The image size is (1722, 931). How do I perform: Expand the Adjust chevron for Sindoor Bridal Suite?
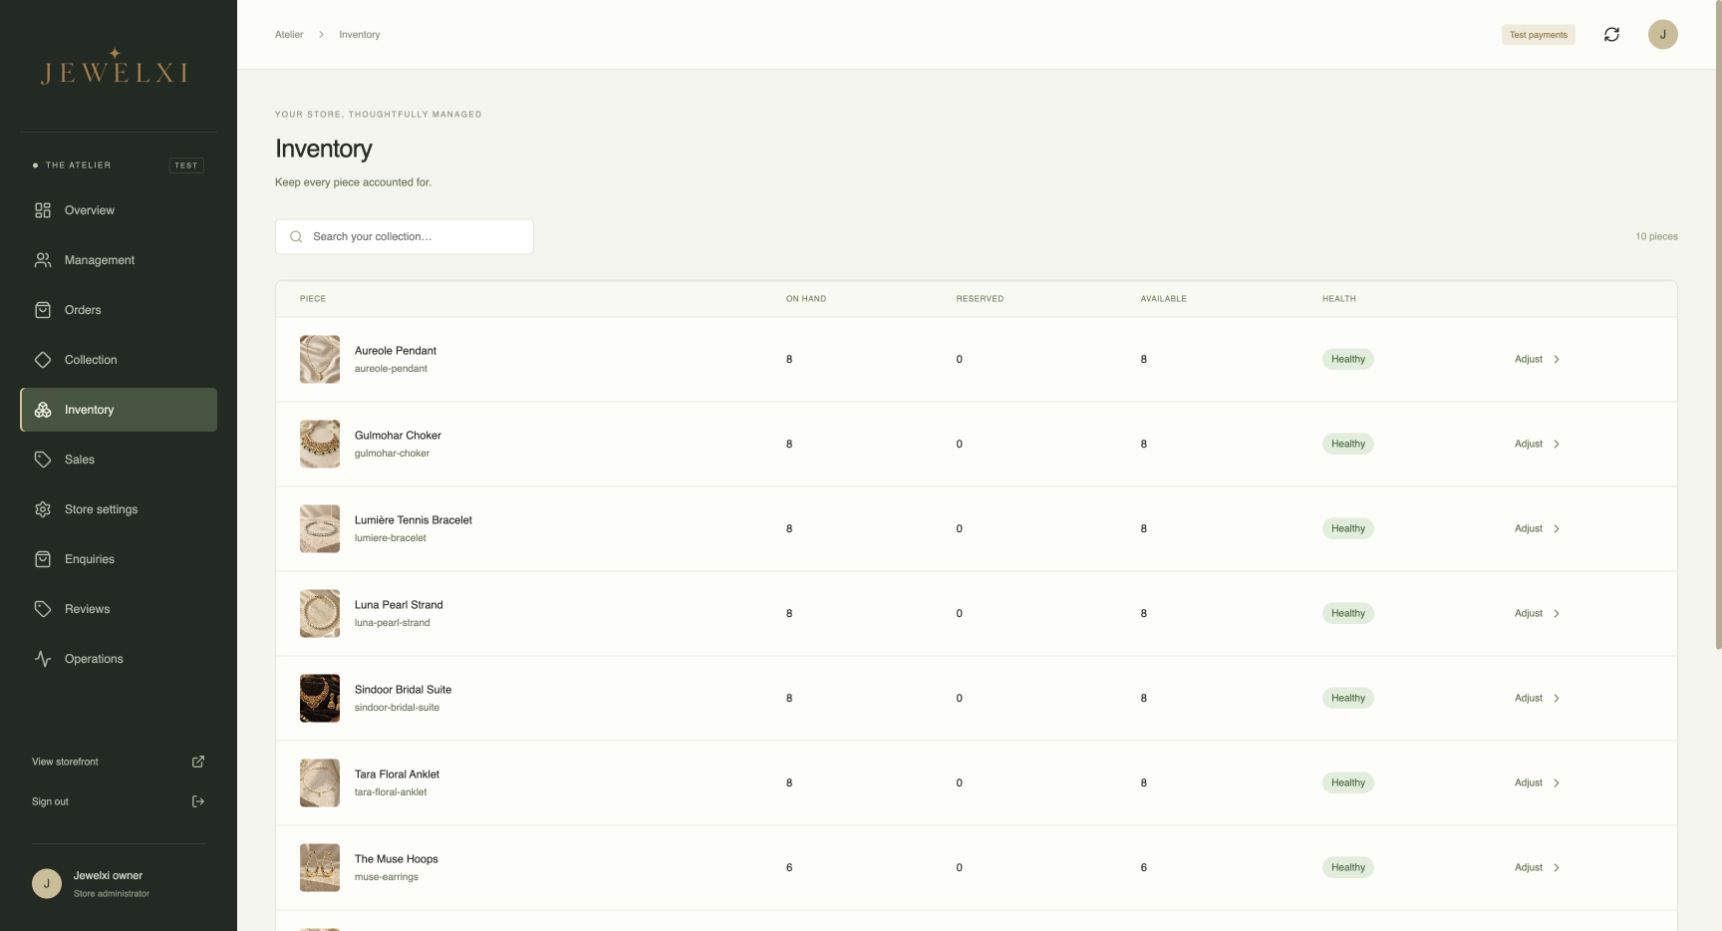point(1557,698)
